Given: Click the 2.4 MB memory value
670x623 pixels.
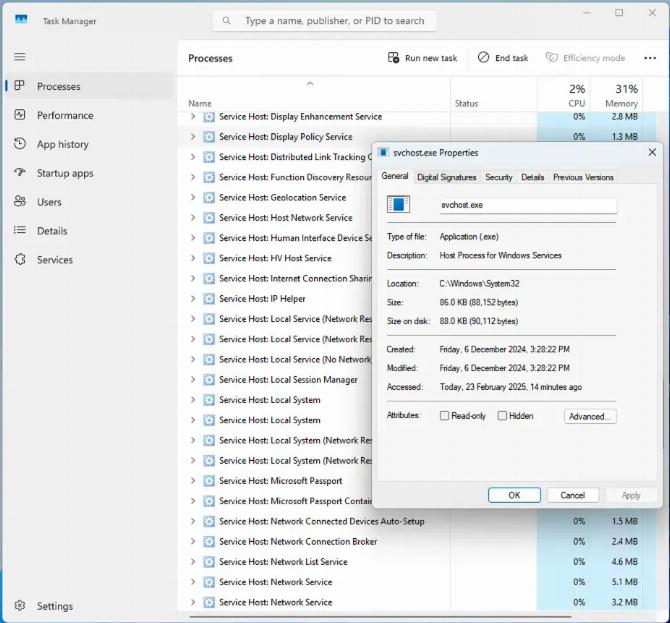Looking at the screenshot, I should 624,541.
